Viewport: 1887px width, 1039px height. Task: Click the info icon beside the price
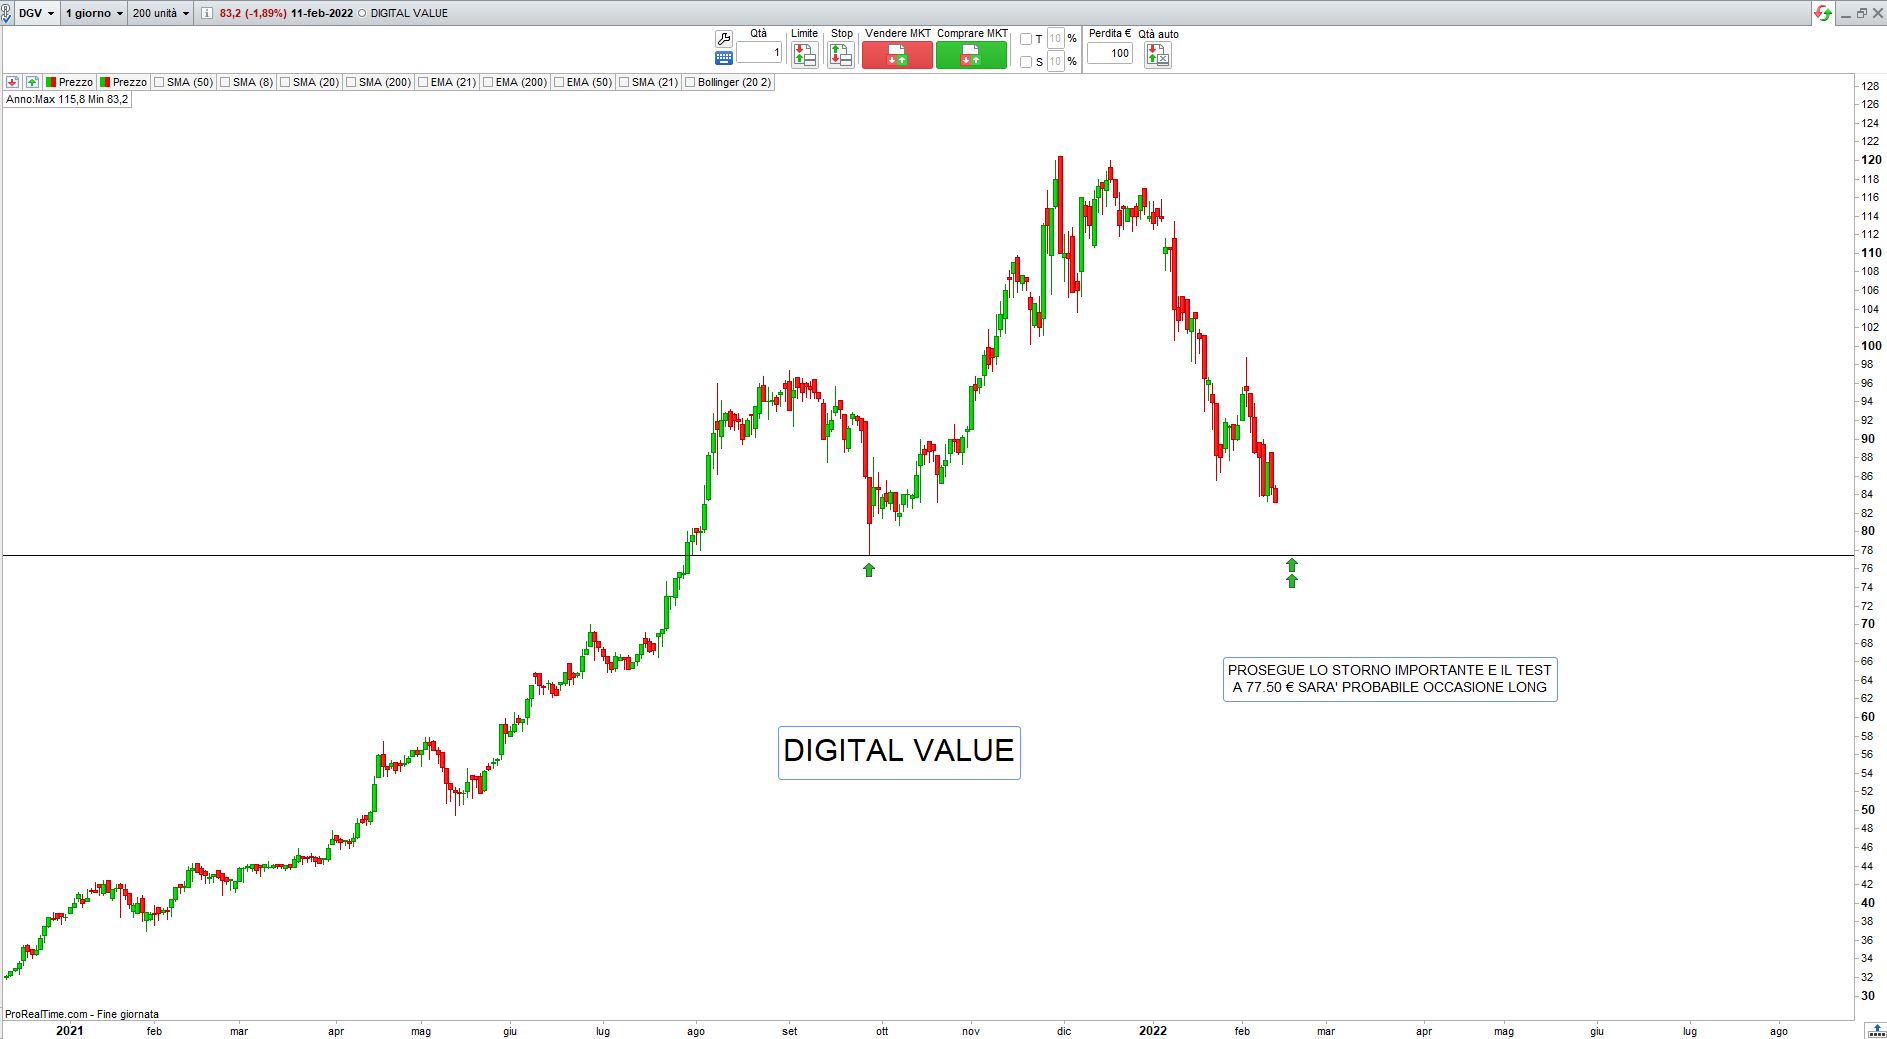click(x=206, y=13)
